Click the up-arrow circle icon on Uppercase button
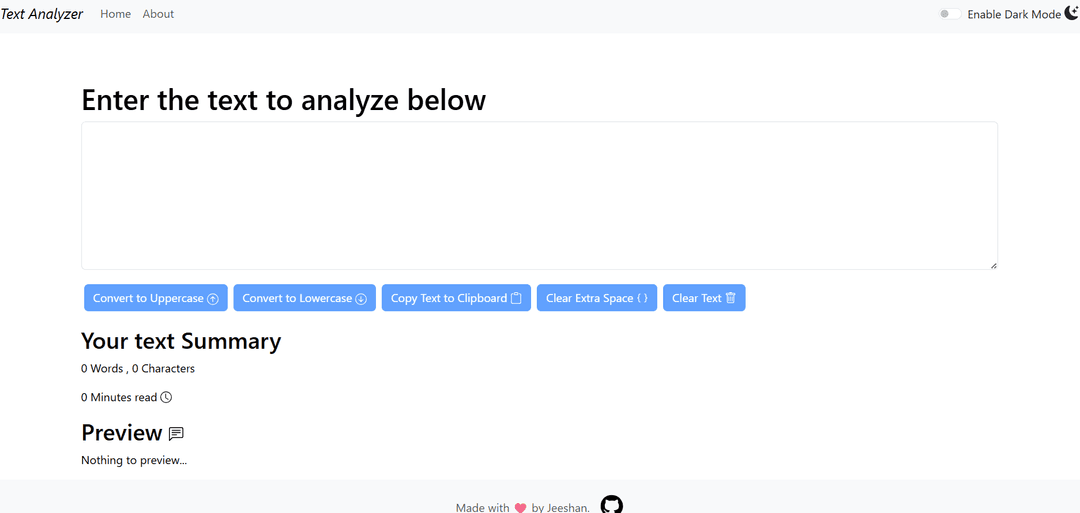 click(213, 299)
